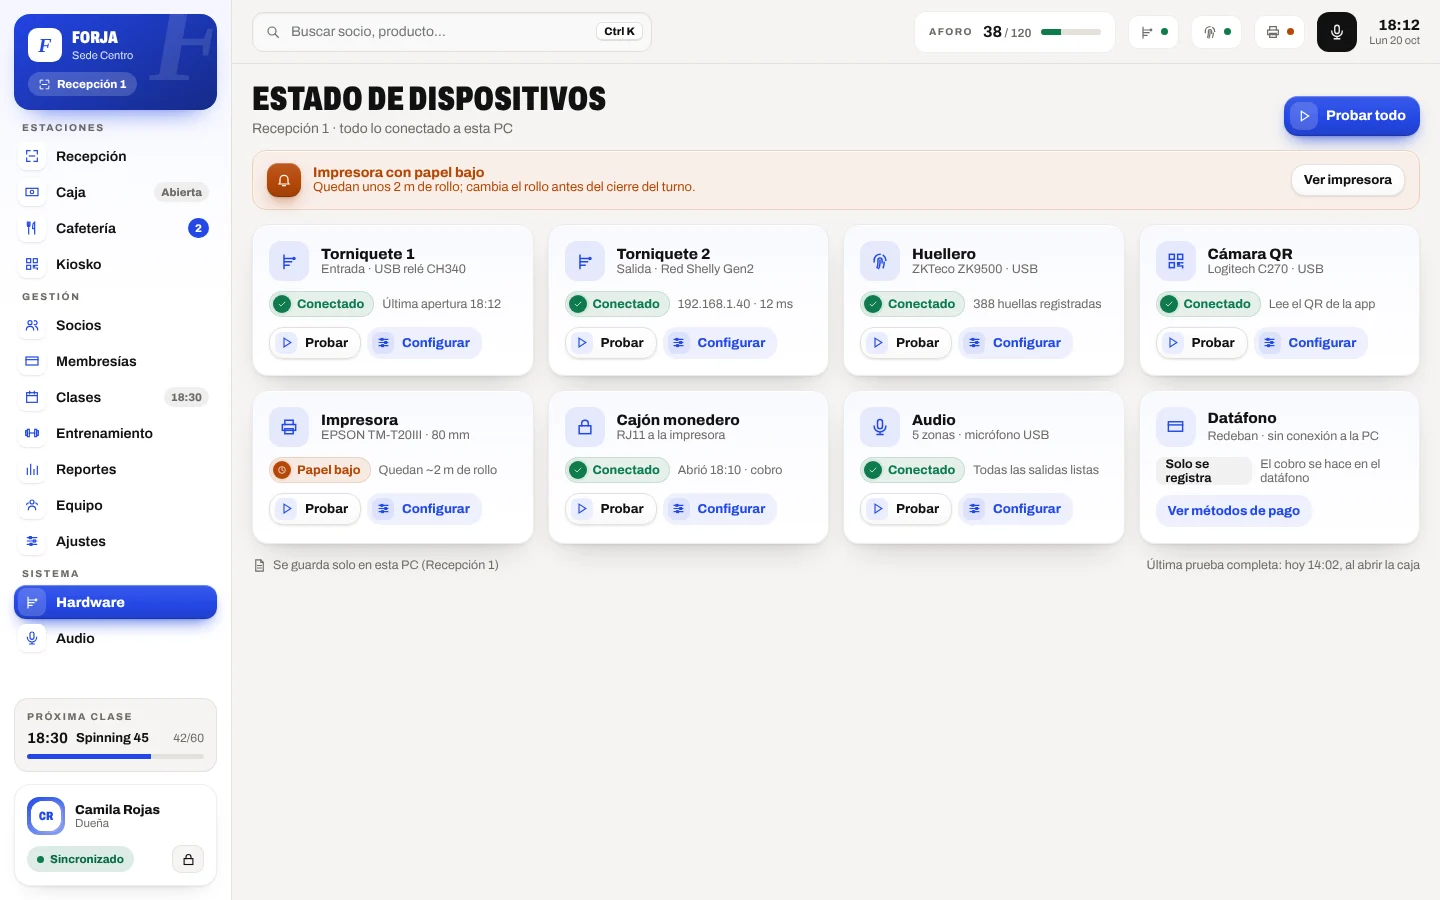
Task: Click the turnstile status icon in top bar
Action: pos(1153,32)
